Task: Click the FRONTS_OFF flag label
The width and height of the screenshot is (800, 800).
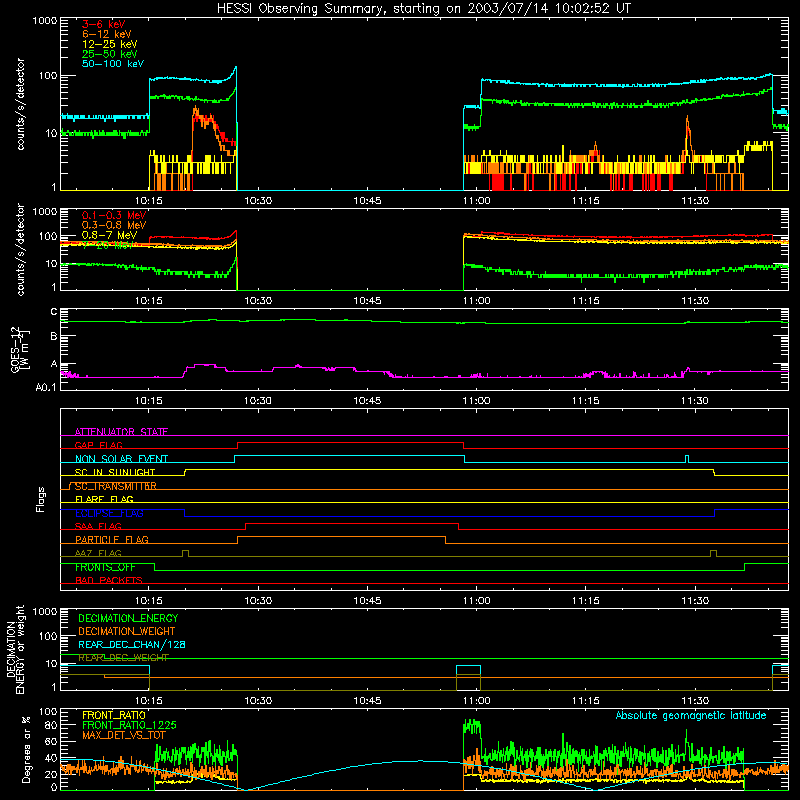Action: click(x=105, y=567)
